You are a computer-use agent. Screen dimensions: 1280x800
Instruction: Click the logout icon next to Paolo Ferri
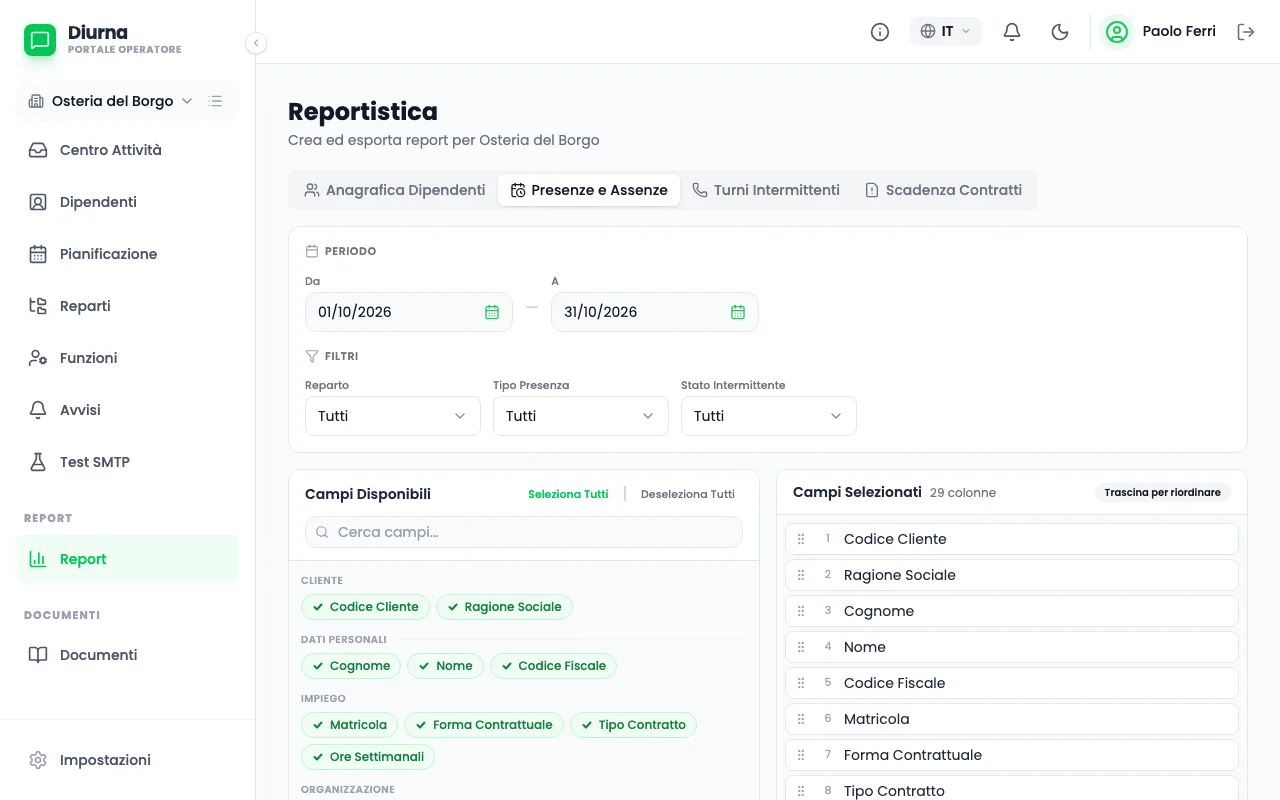pyautogui.click(x=1246, y=32)
